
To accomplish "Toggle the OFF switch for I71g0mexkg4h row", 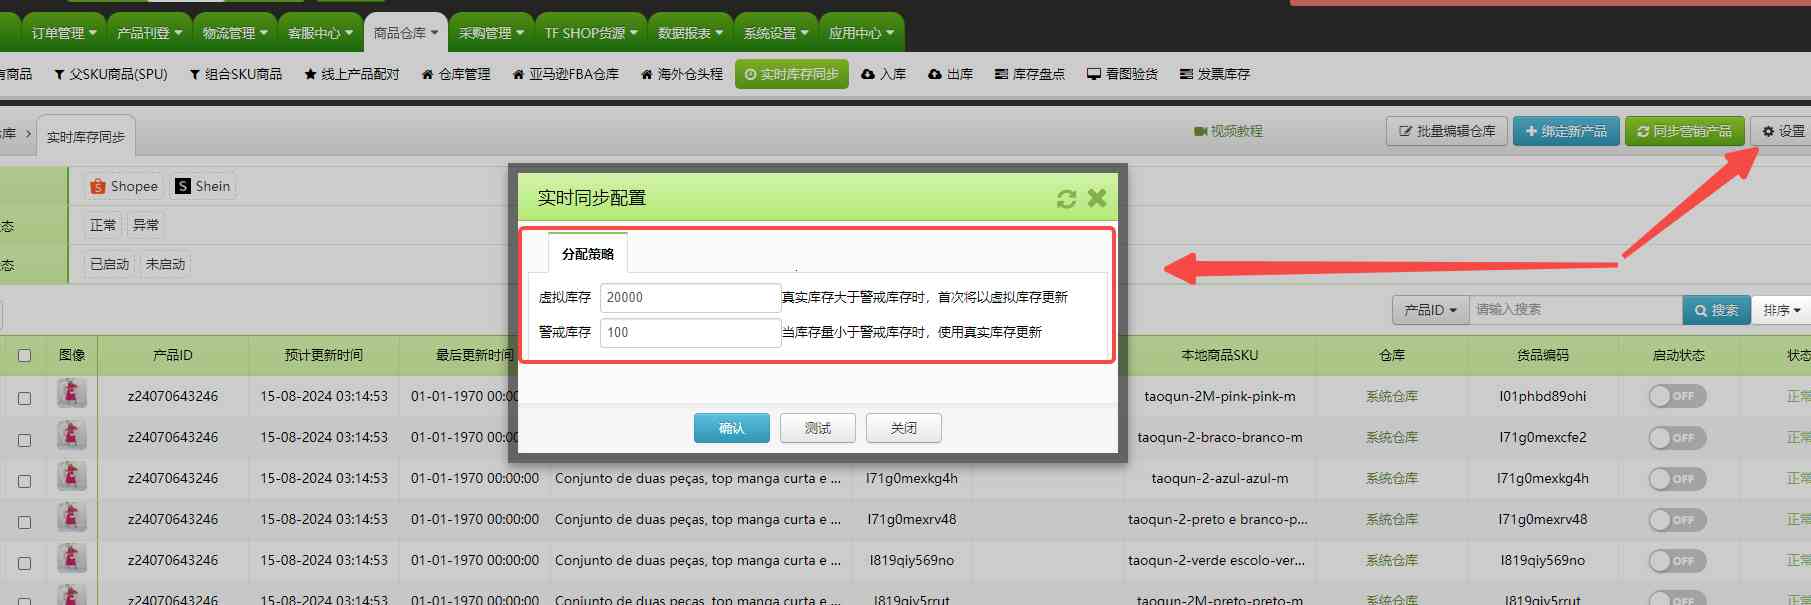I will pyautogui.click(x=1677, y=478).
